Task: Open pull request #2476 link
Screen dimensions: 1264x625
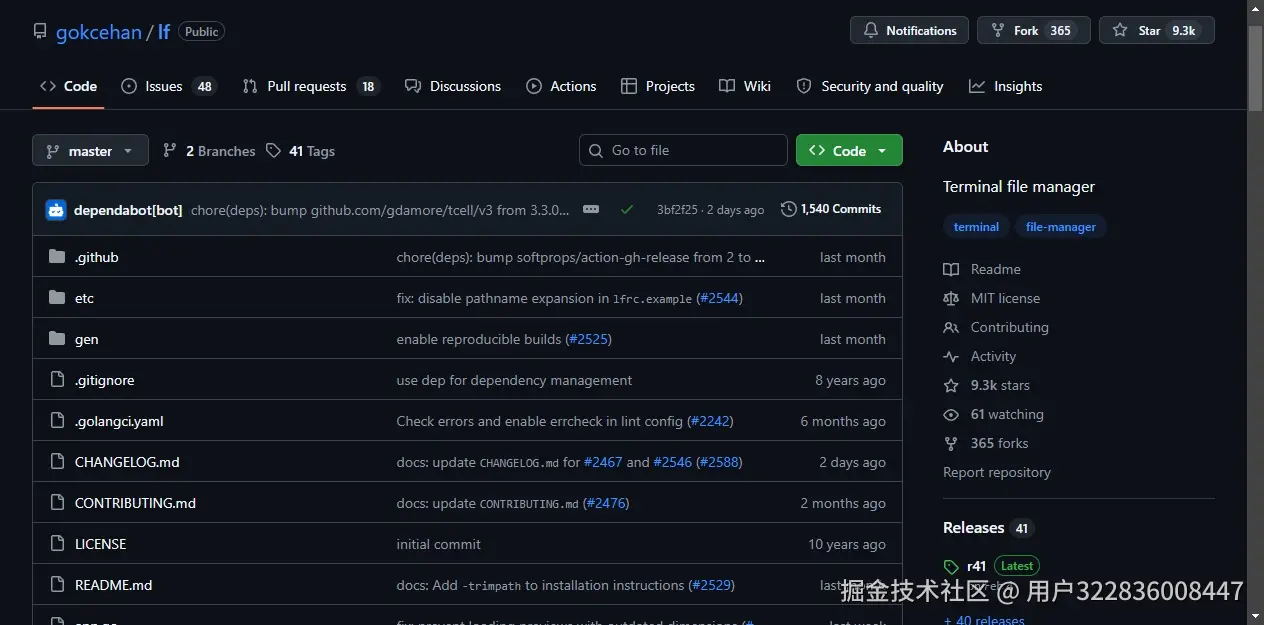Action: 606,503
